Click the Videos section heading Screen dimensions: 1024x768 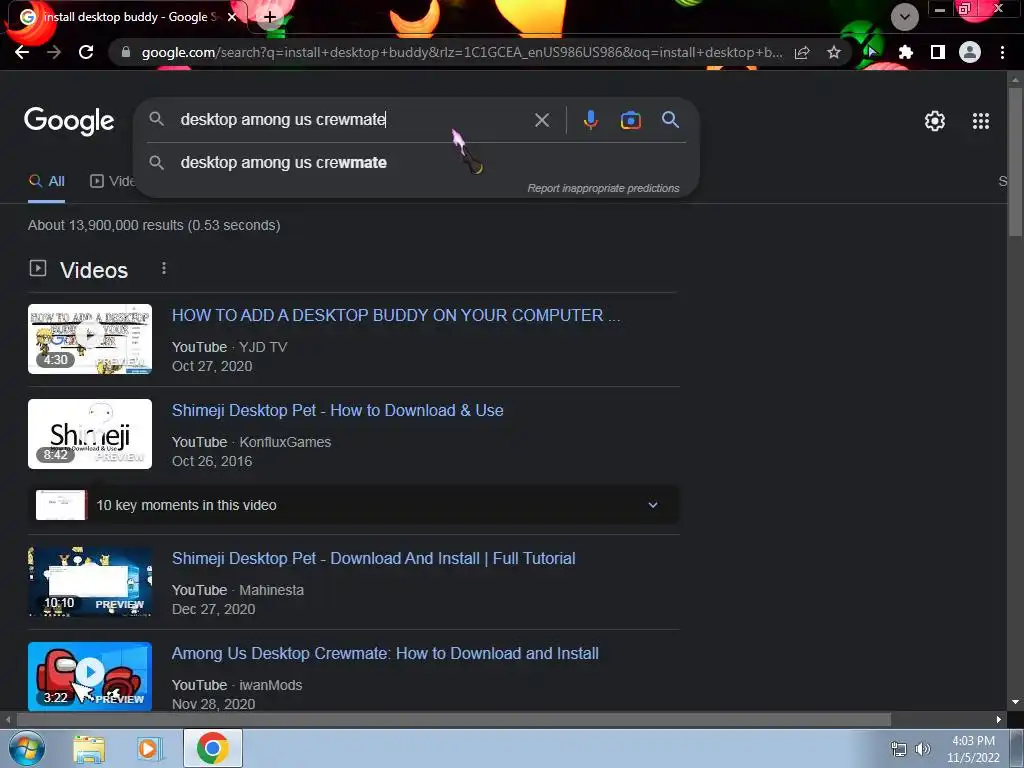click(94, 270)
